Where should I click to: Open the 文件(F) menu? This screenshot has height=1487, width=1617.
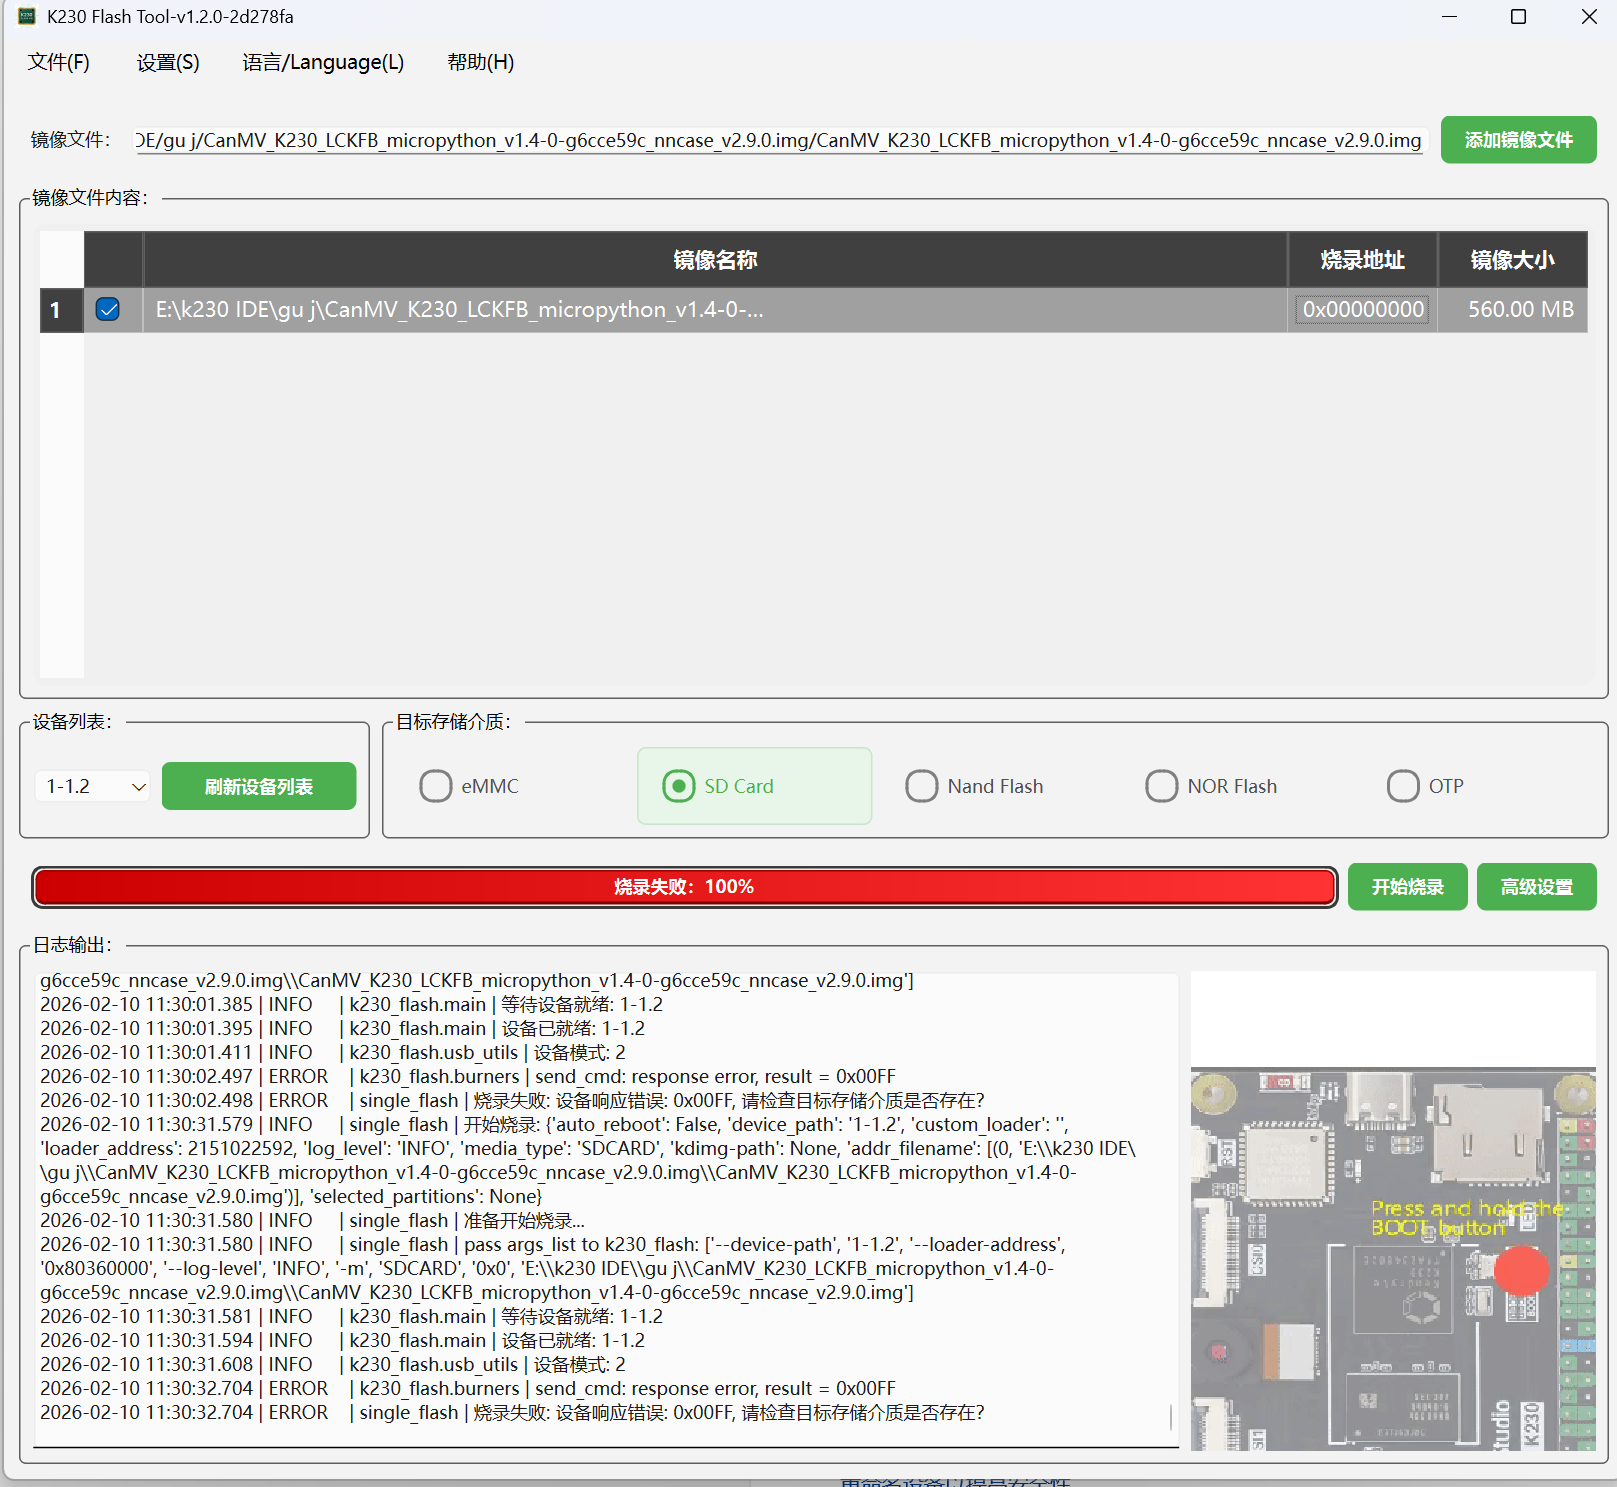[x=59, y=62]
